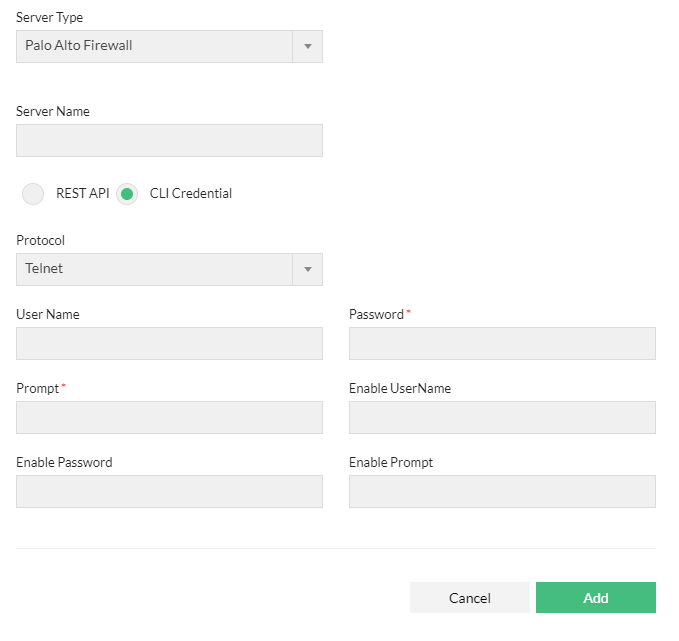Viewport: 679px width, 641px height.
Task: Click the green Add button
Action: [596, 598]
